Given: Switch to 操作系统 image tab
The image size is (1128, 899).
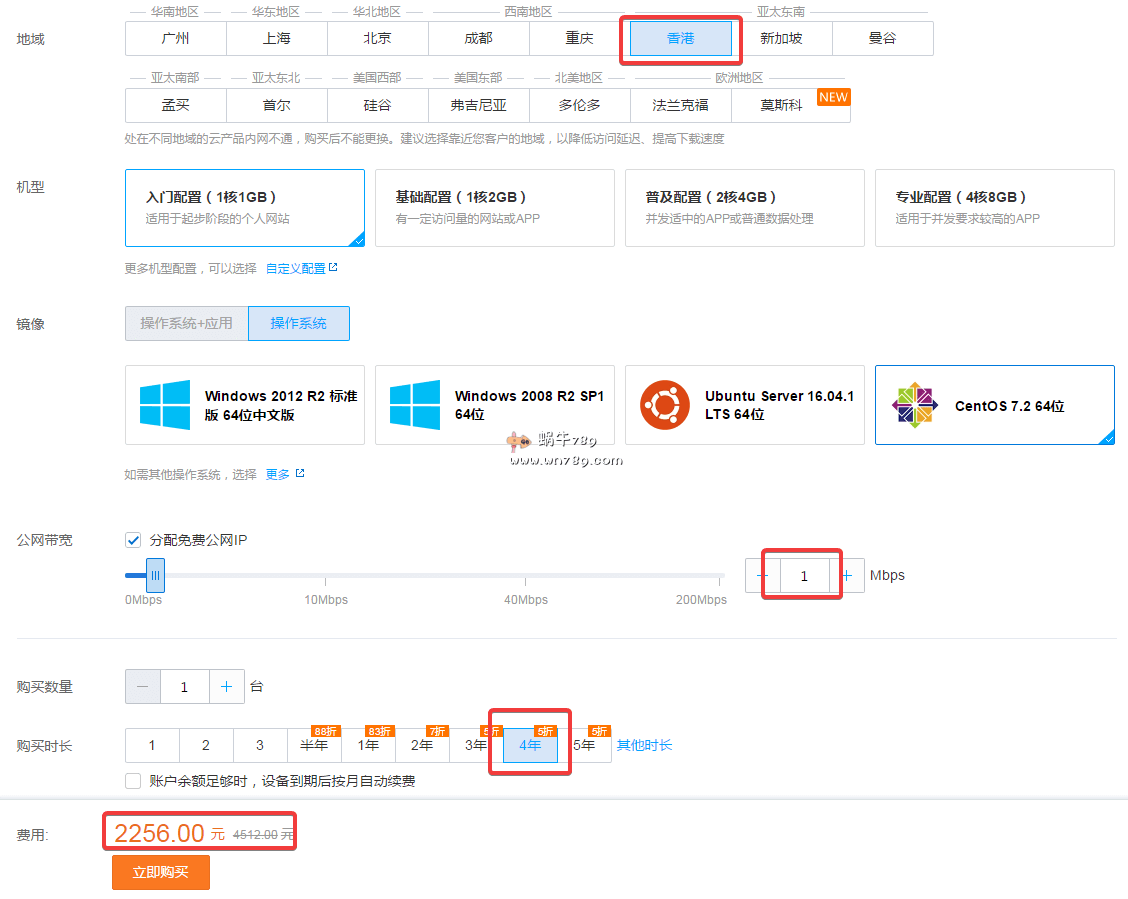Looking at the screenshot, I should [298, 323].
